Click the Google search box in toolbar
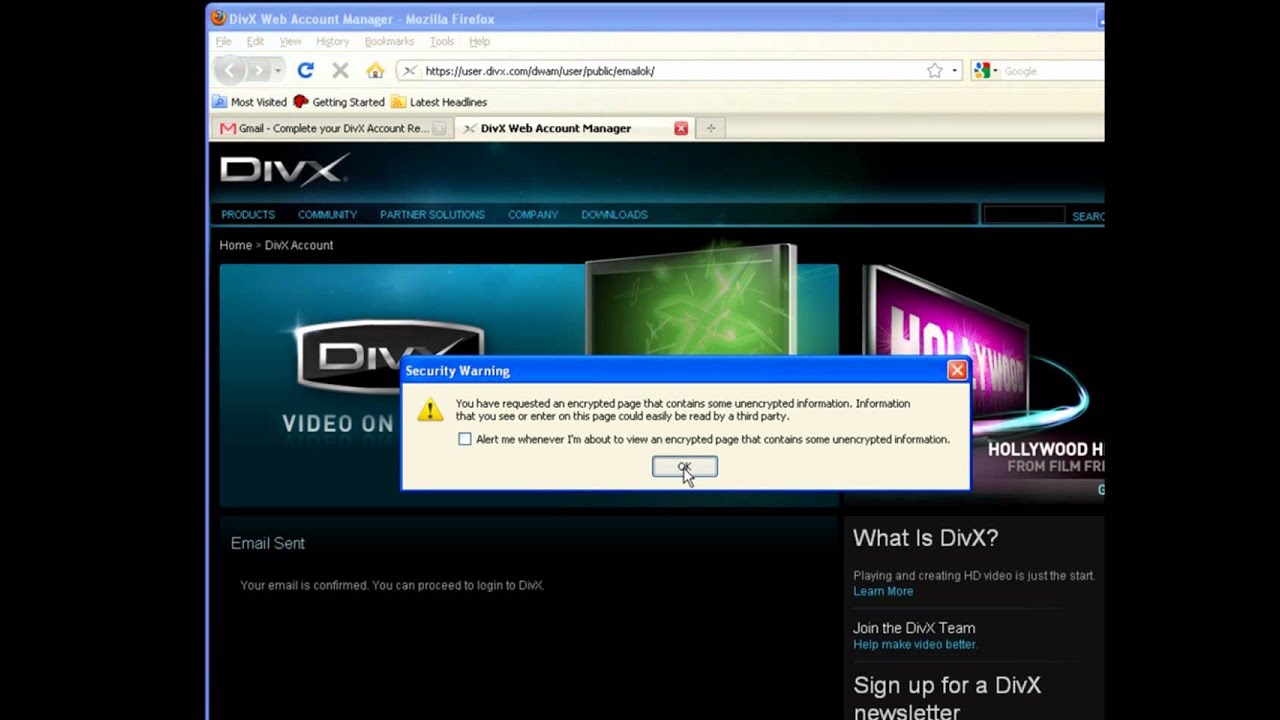Viewport: 1280px width, 720px height. 1050,71
